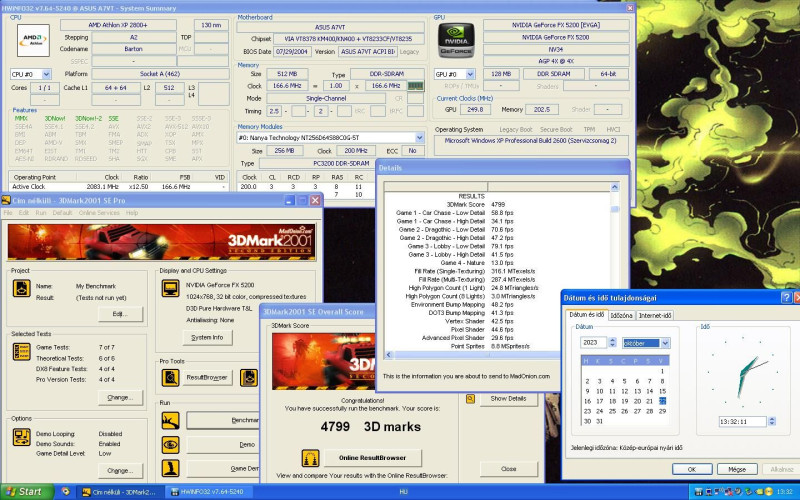The height and width of the screenshot is (500, 800).
Task: Click the quick launch icon next to Start
Action: coord(65,492)
